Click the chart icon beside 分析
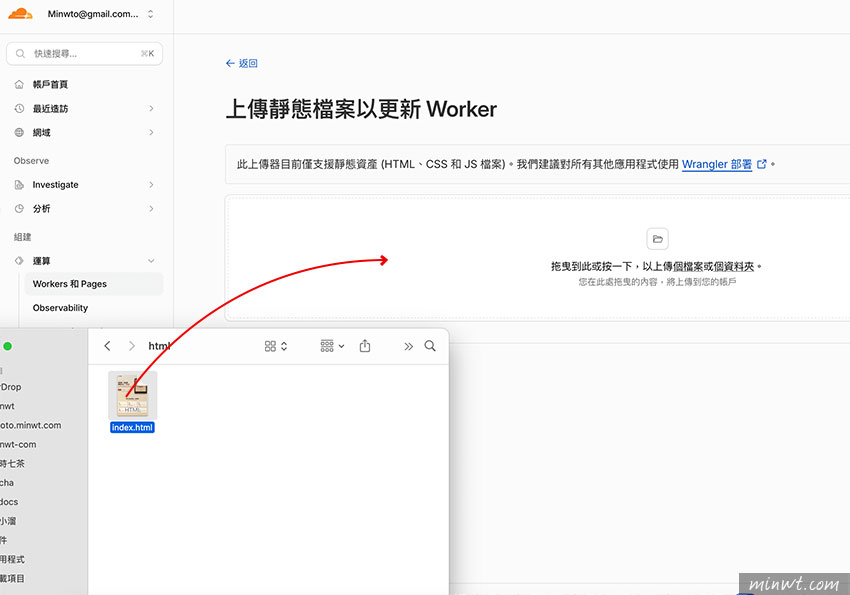 point(19,209)
